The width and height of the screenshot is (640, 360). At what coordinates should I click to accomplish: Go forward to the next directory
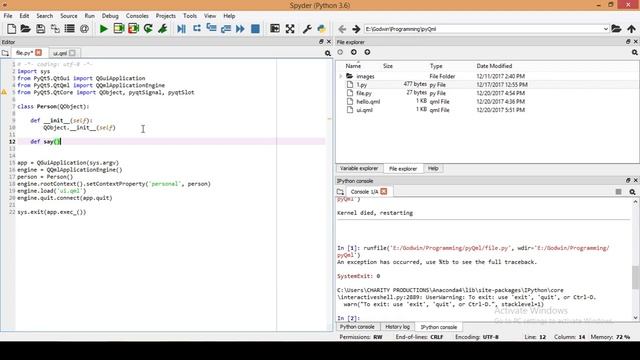(x=356, y=29)
